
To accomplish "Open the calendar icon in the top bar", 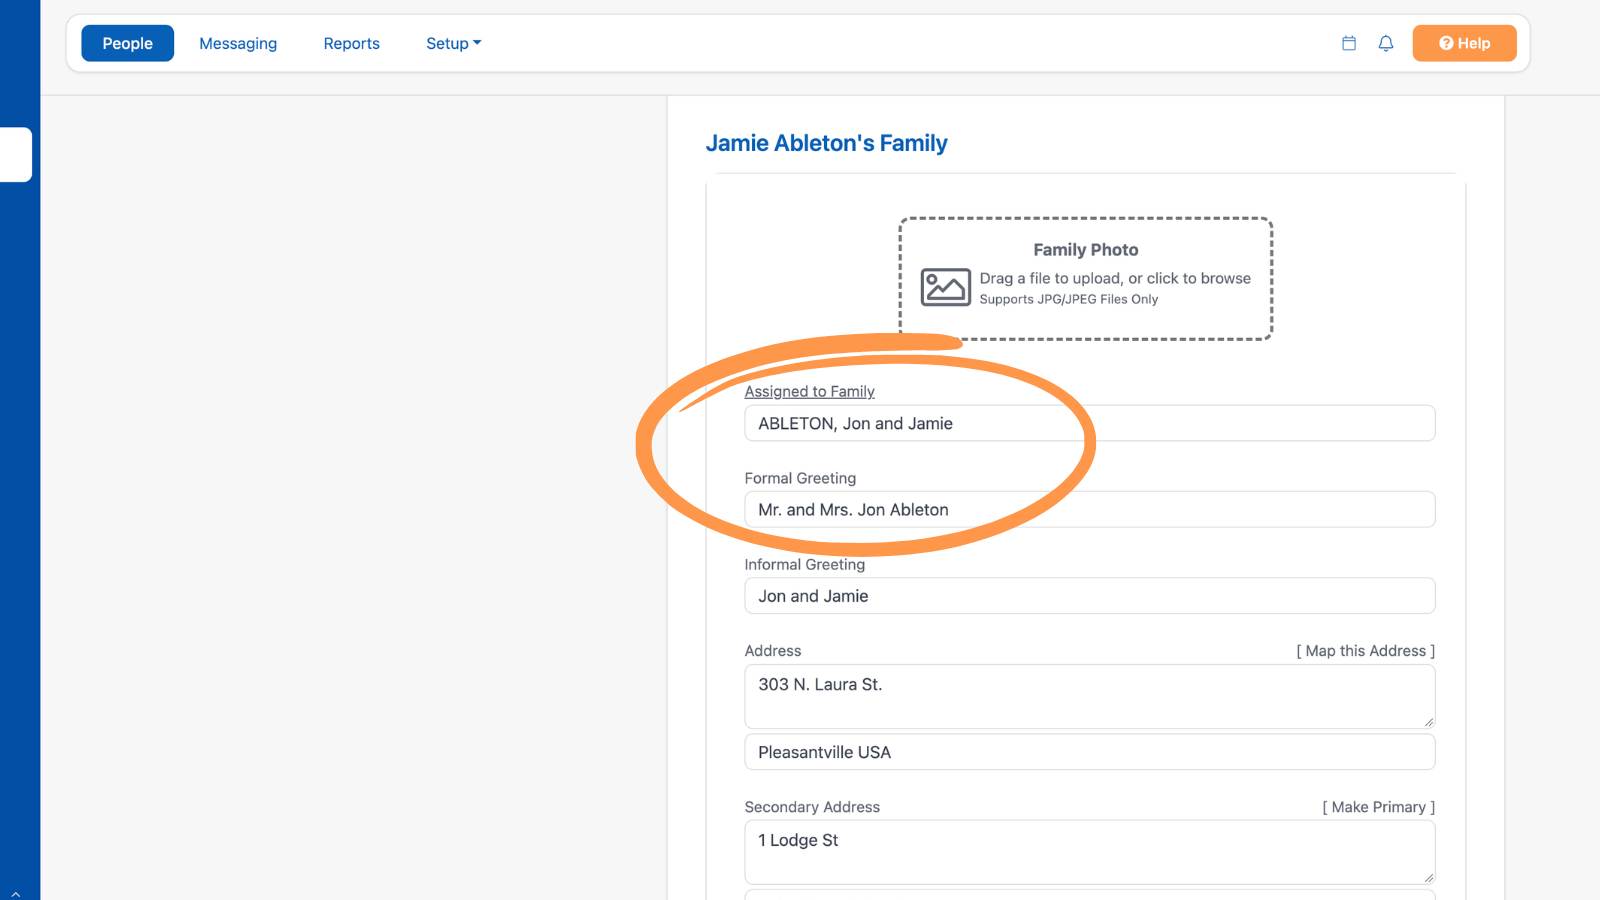I will (x=1349, y=43).
